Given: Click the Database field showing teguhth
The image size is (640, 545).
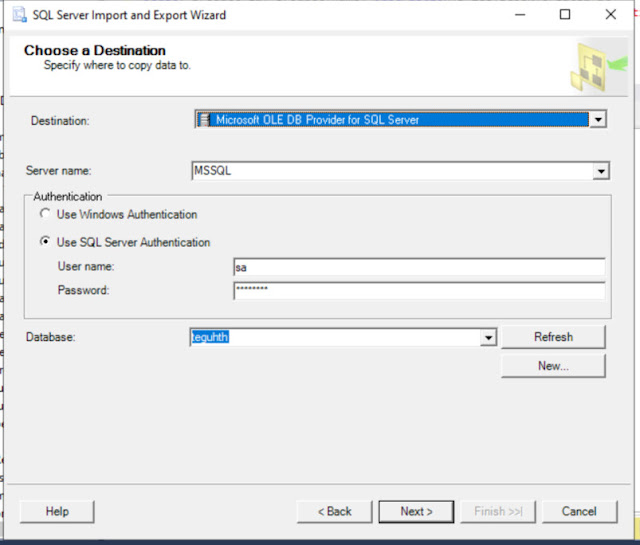Looking at the screenshot, I should click(343, 337).
